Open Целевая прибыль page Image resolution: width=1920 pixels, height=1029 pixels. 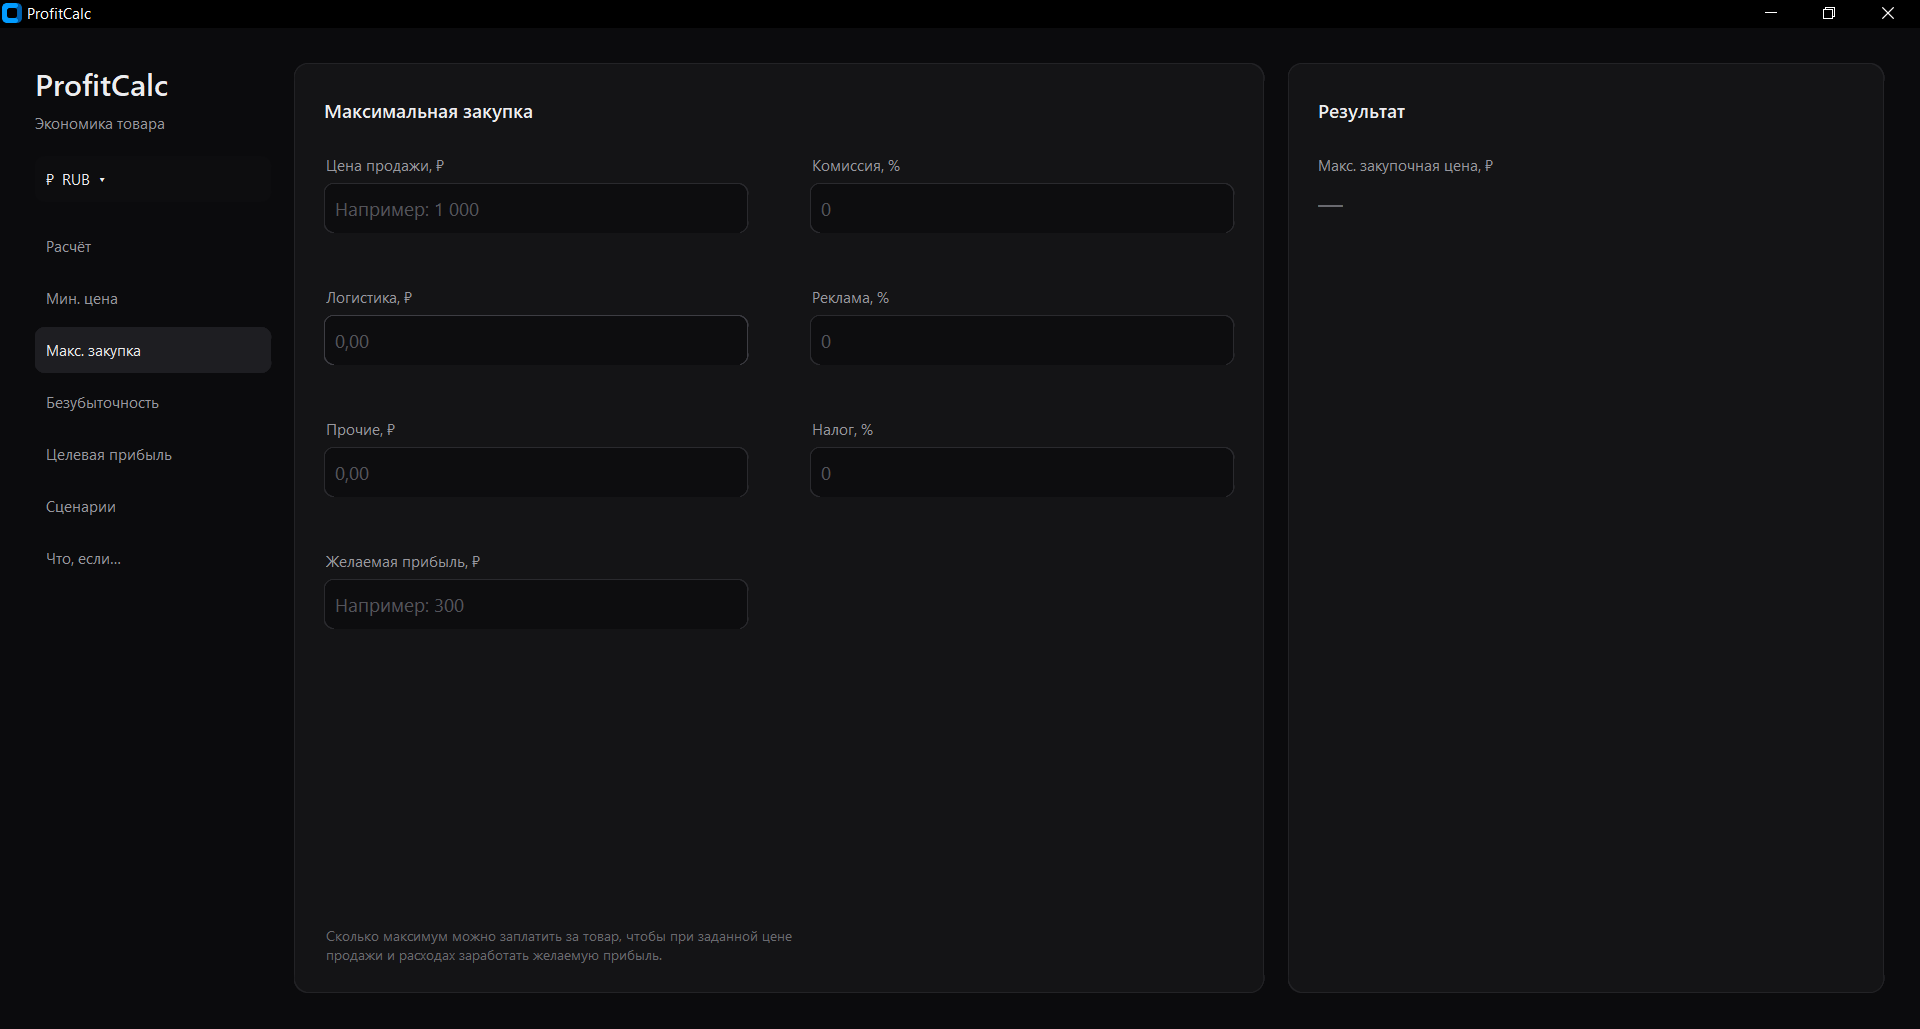pyautogui.click(x=153, y=455)
